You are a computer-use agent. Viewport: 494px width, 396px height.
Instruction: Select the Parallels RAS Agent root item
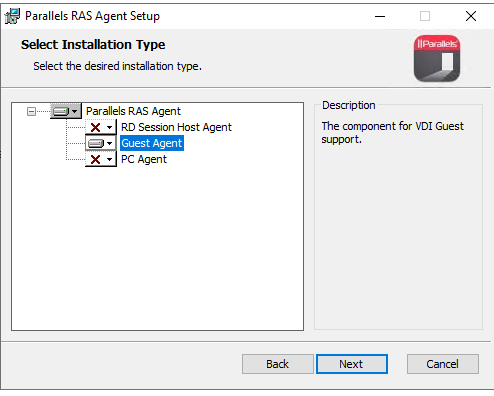pyautogui.click(x=133, y=111)
